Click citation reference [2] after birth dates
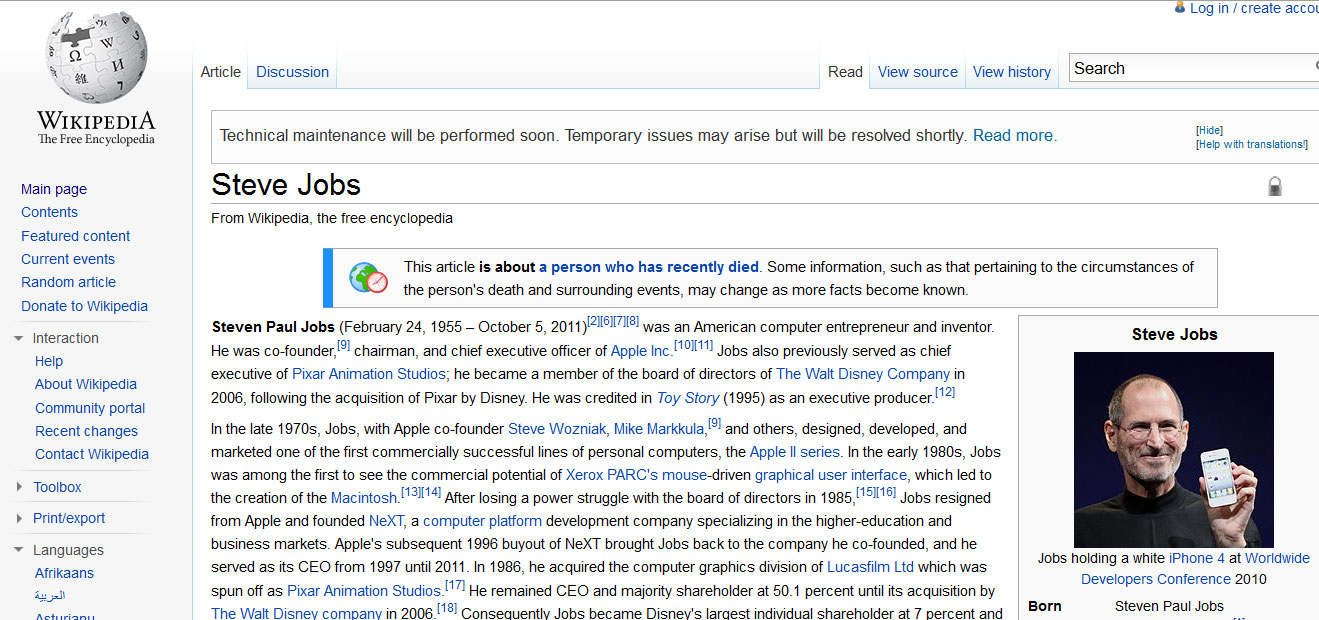This screenshot has width=1319, height=620. [x=593, y=321]
